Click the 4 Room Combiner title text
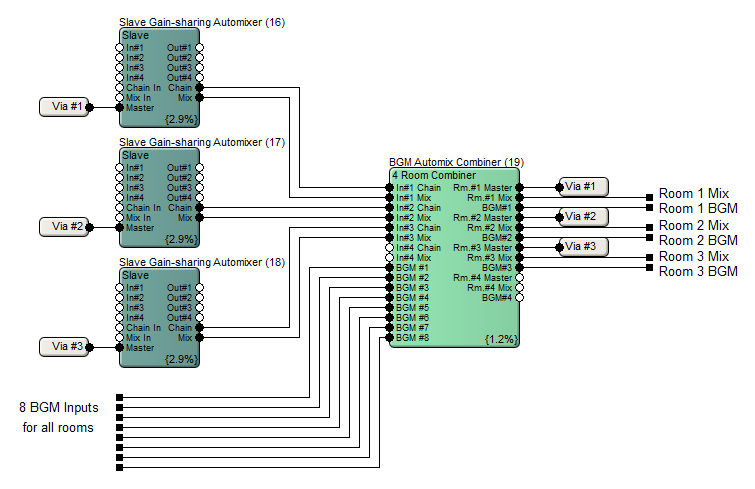755x489 pixels. (x=434, y=175)
